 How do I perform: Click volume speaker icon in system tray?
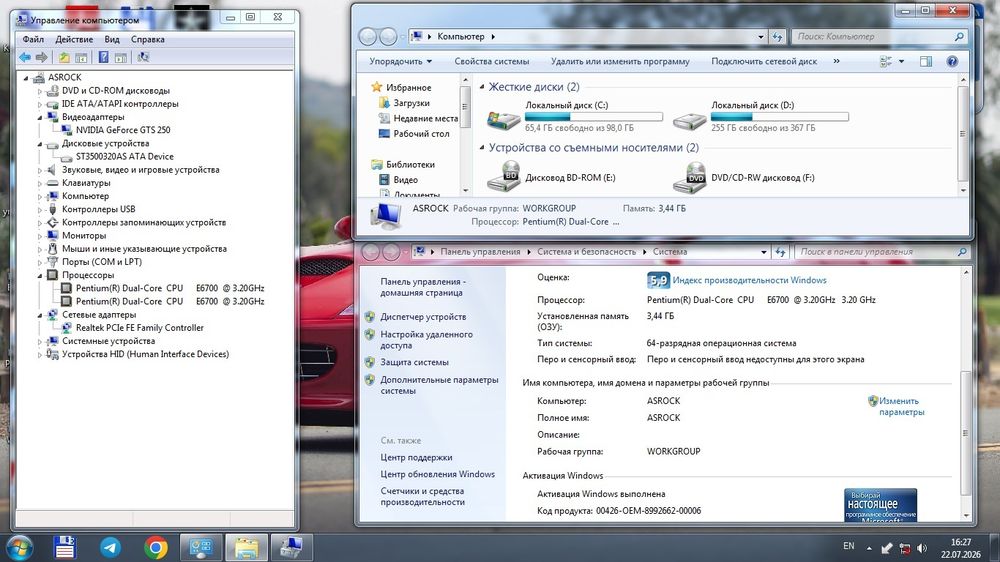pyautogui.click(x=922, y=548)
